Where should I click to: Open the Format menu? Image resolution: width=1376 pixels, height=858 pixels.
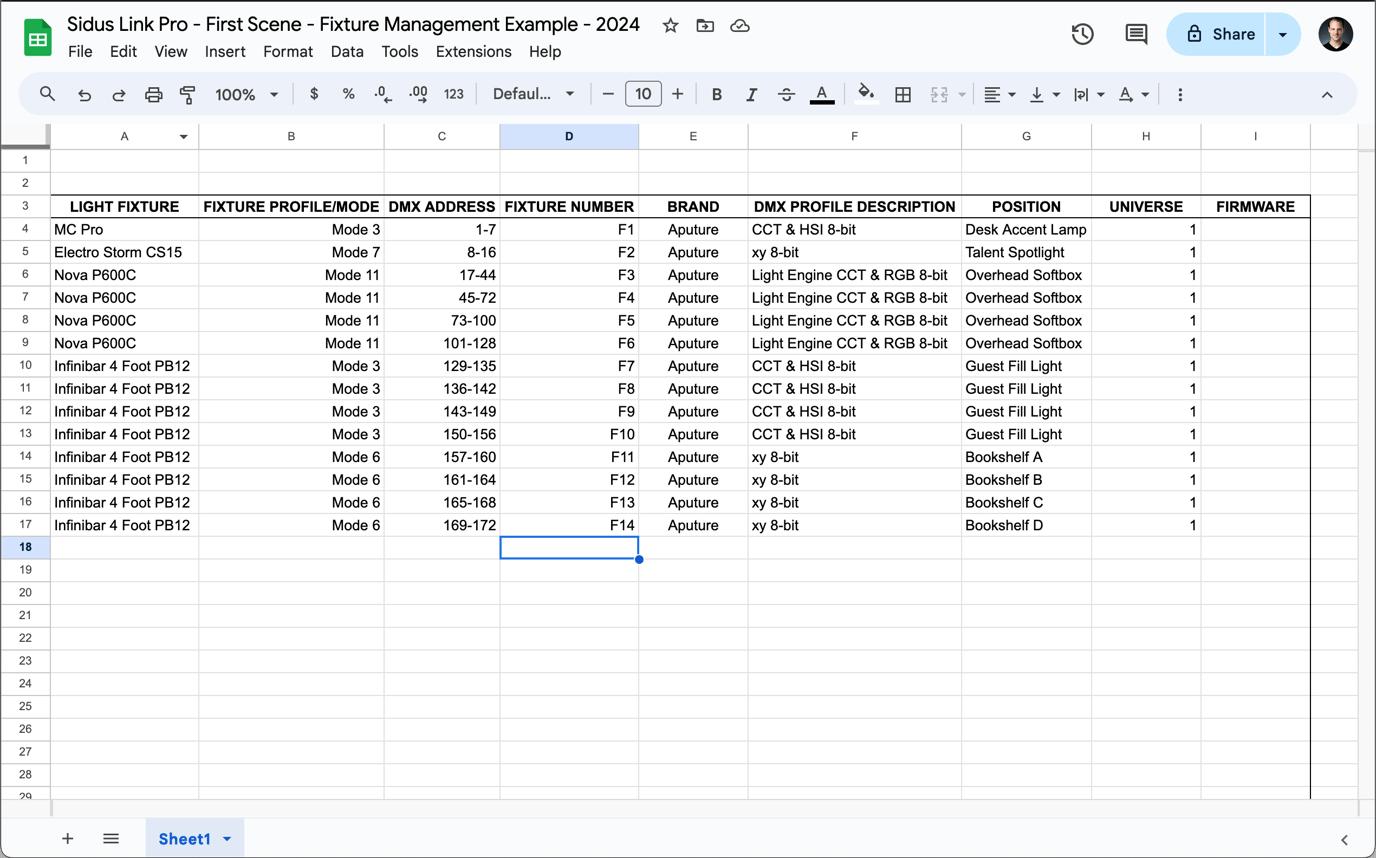[288, 52]
